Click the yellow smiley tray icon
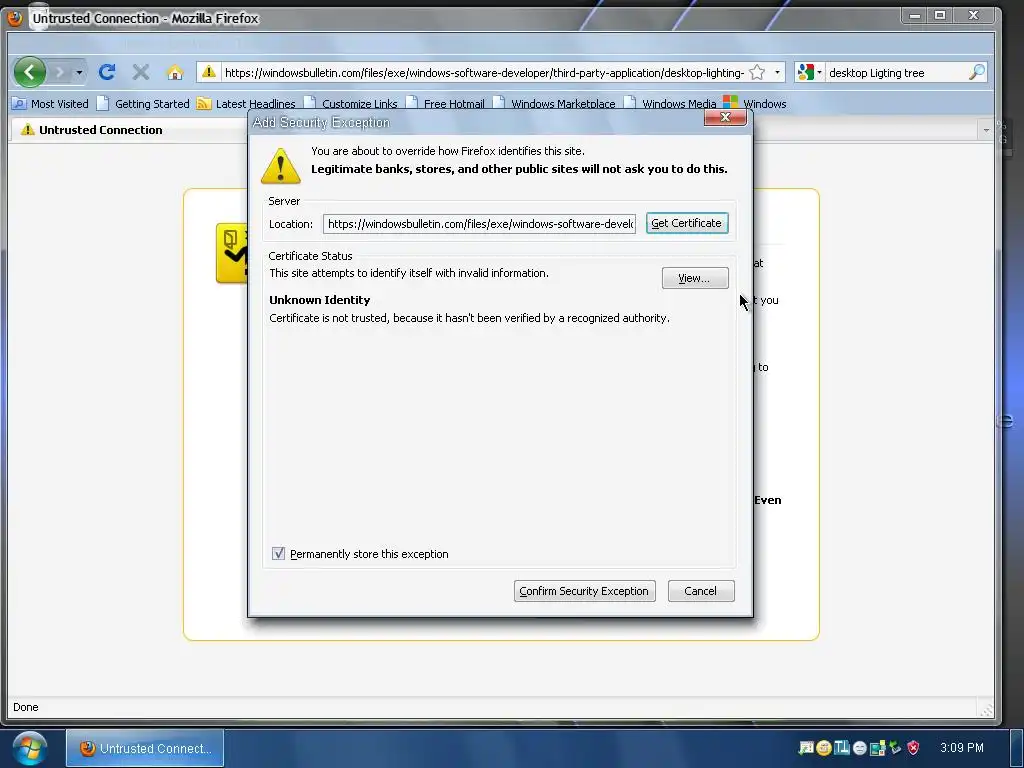 (824, 748)
